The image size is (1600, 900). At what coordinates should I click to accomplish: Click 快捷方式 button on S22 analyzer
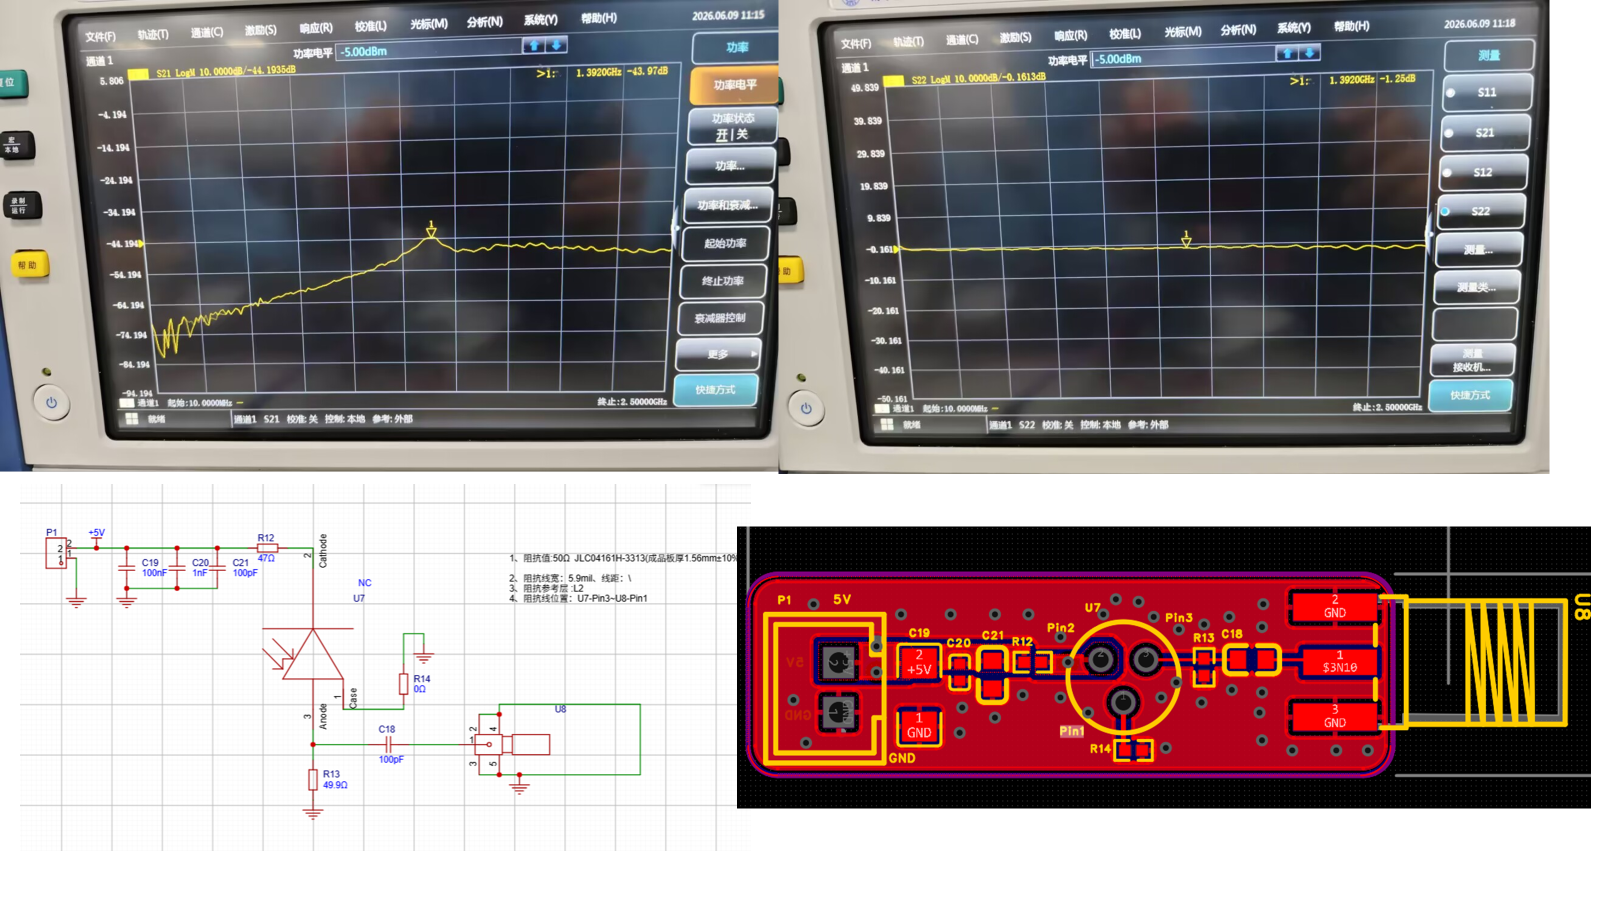[x=1470, y=395]
